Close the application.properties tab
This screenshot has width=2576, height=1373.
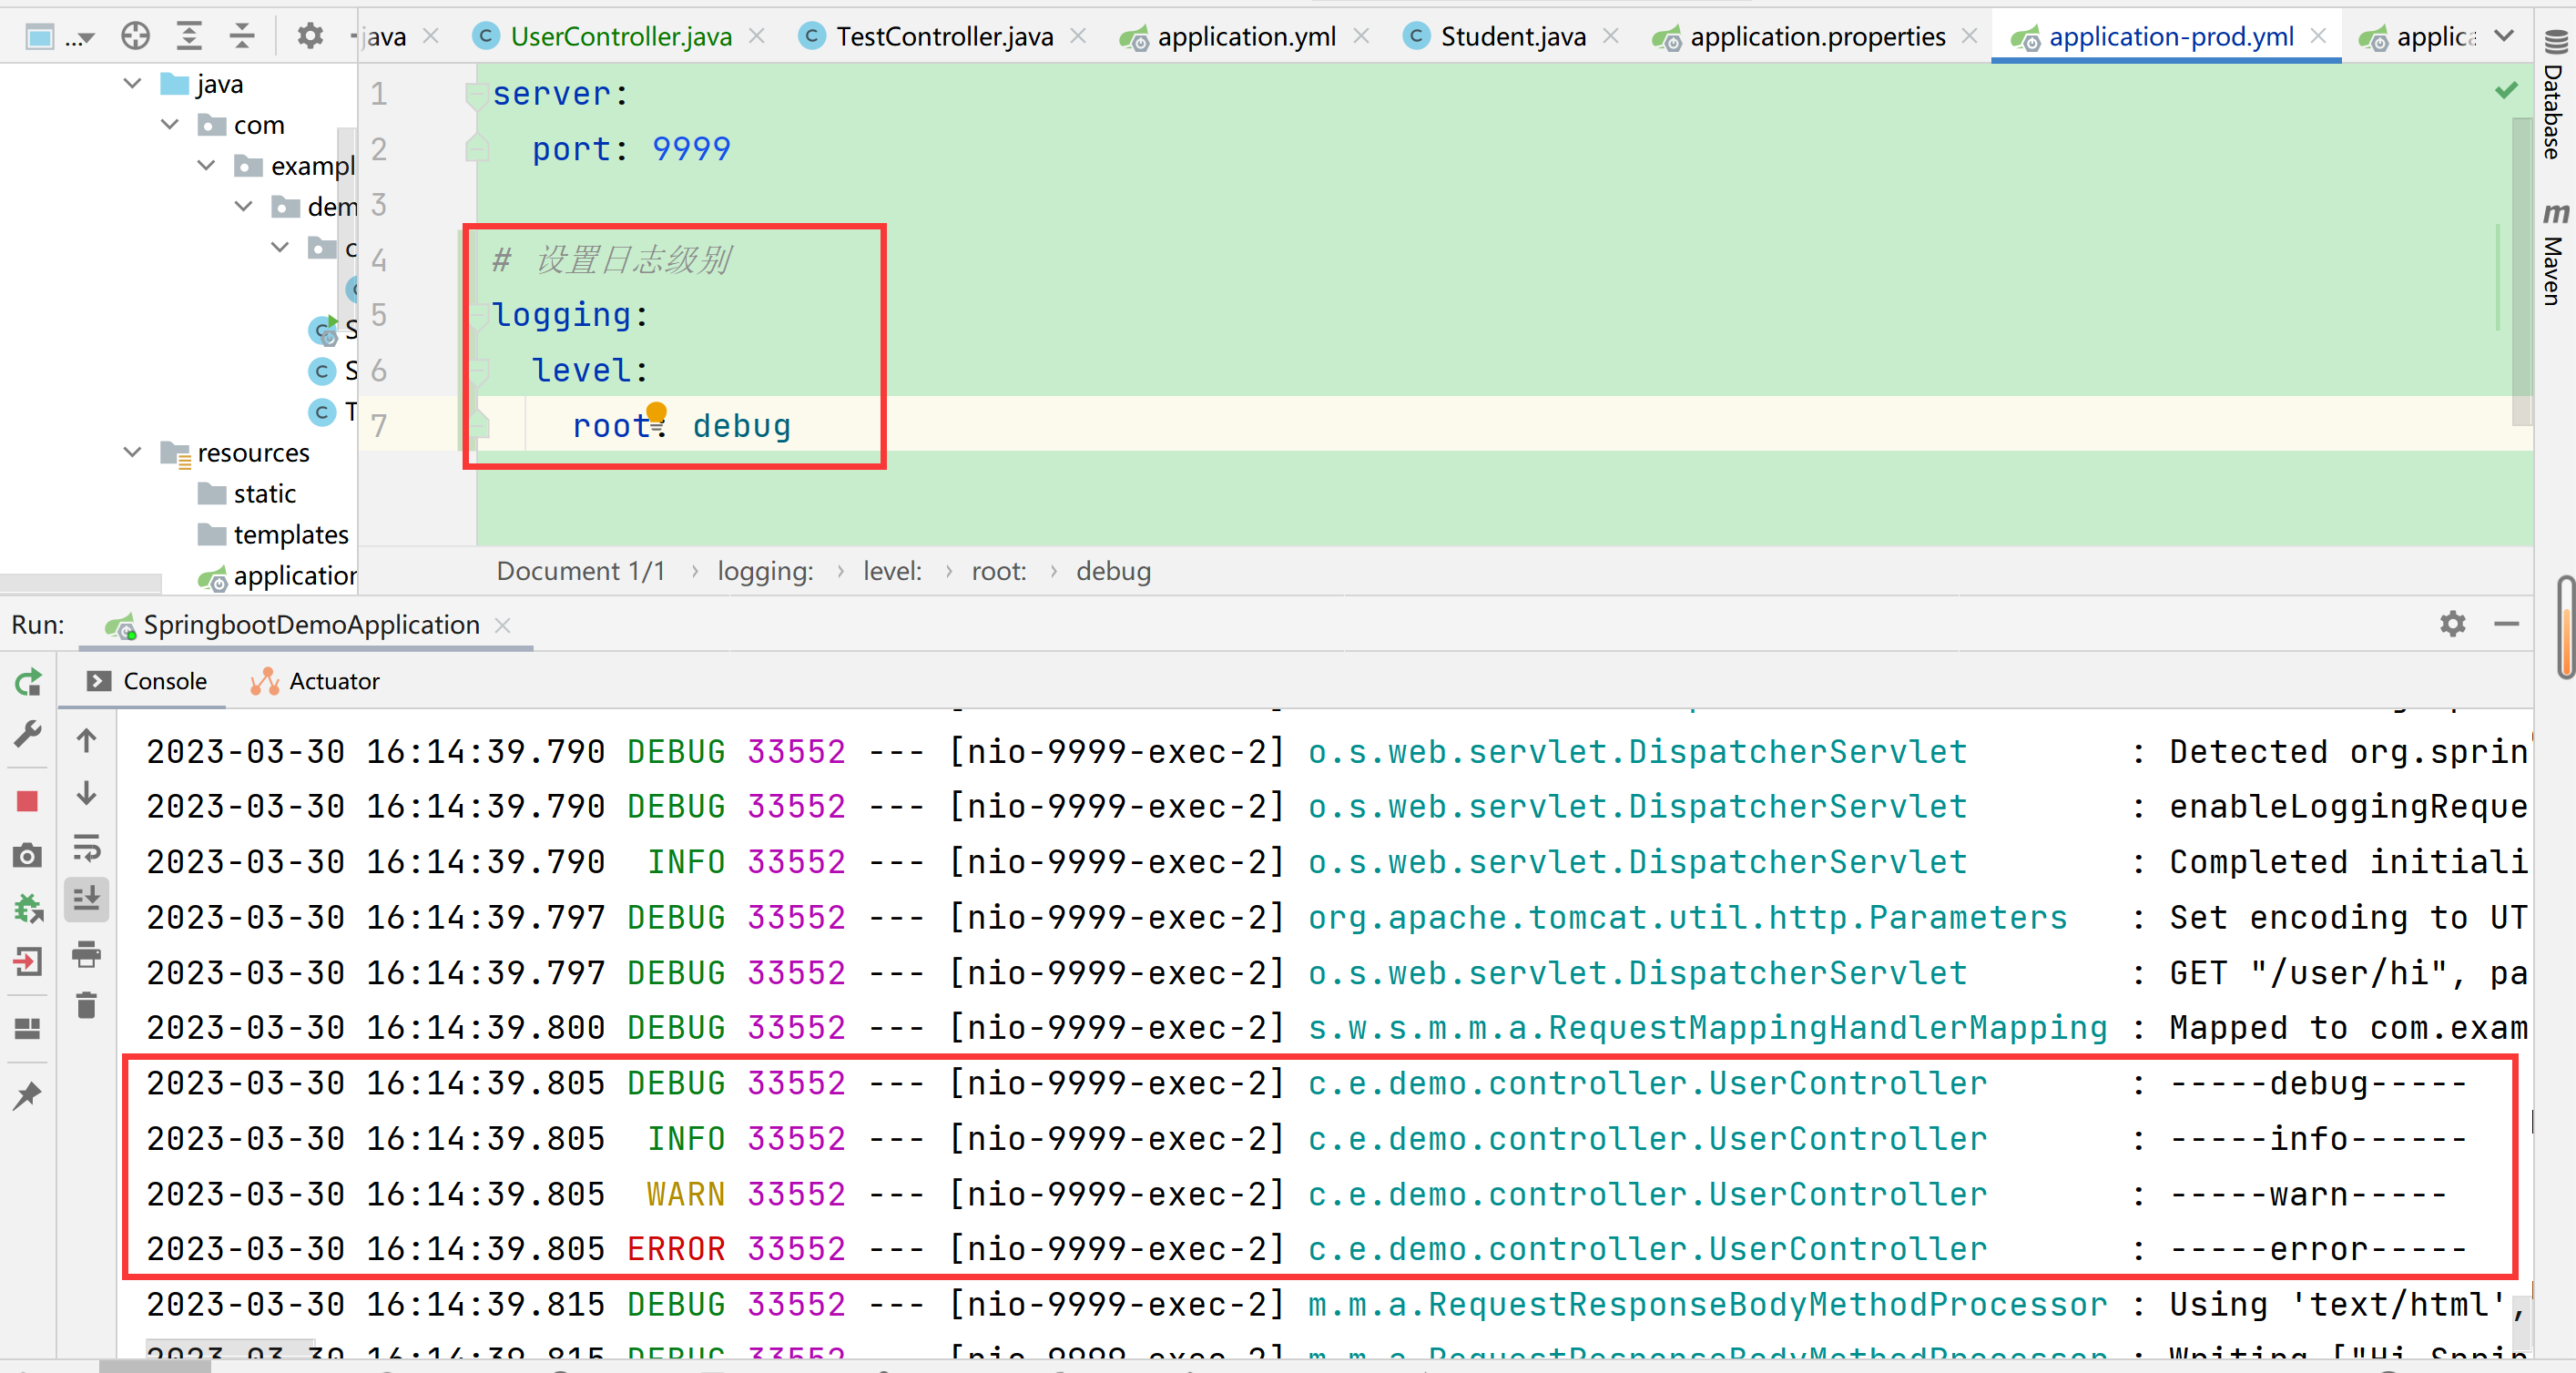pos(1970,37)
